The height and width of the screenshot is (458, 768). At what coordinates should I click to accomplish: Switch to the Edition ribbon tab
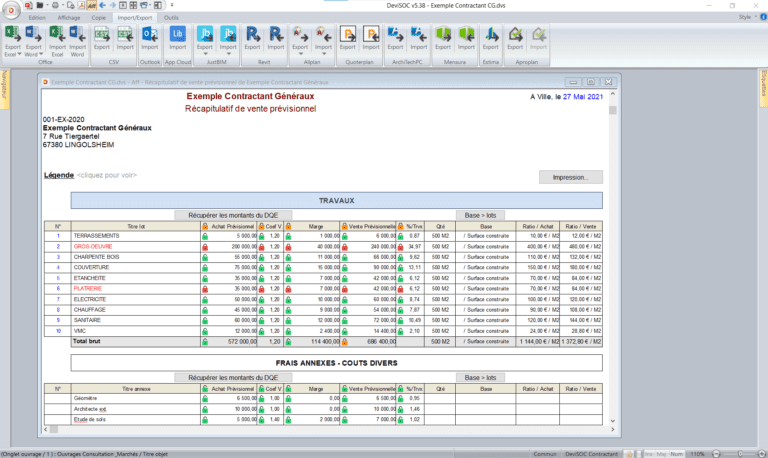pos(37,18)
